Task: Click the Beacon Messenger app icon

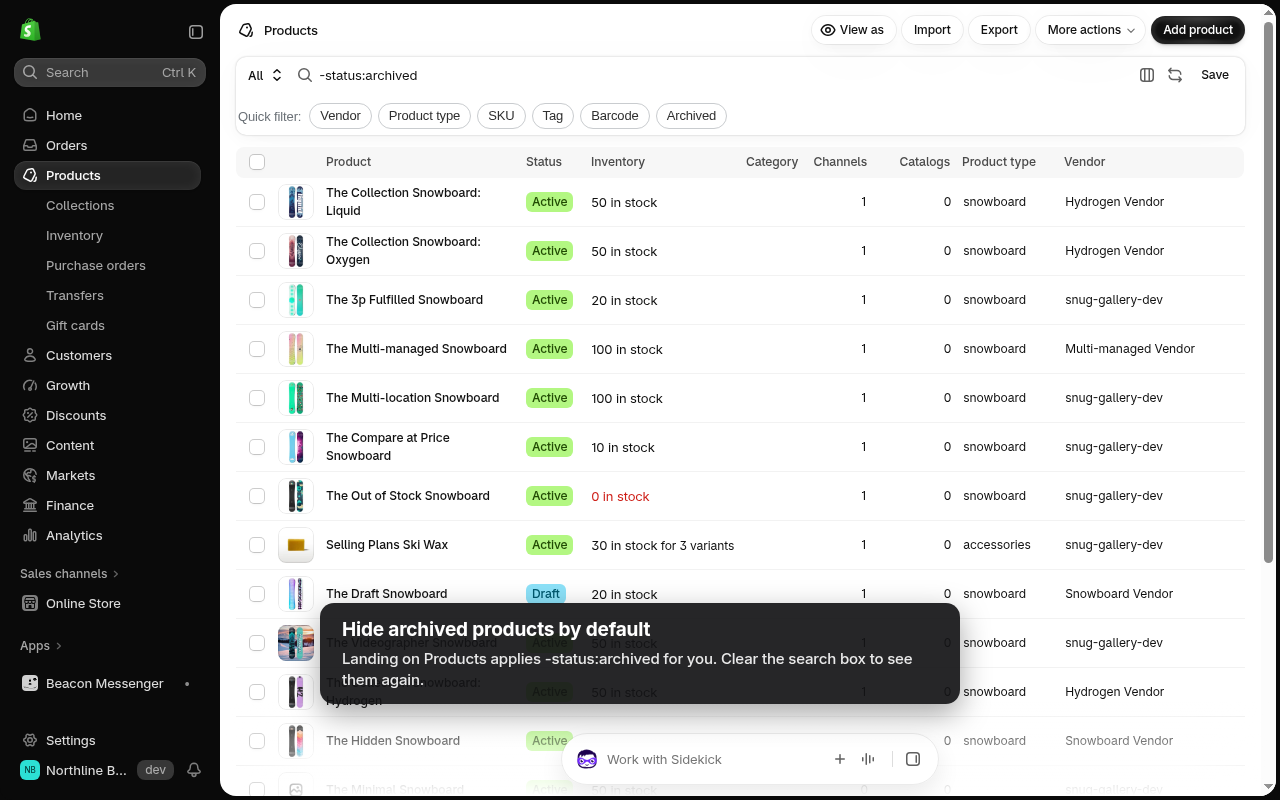Action: (x=30, y=683)
